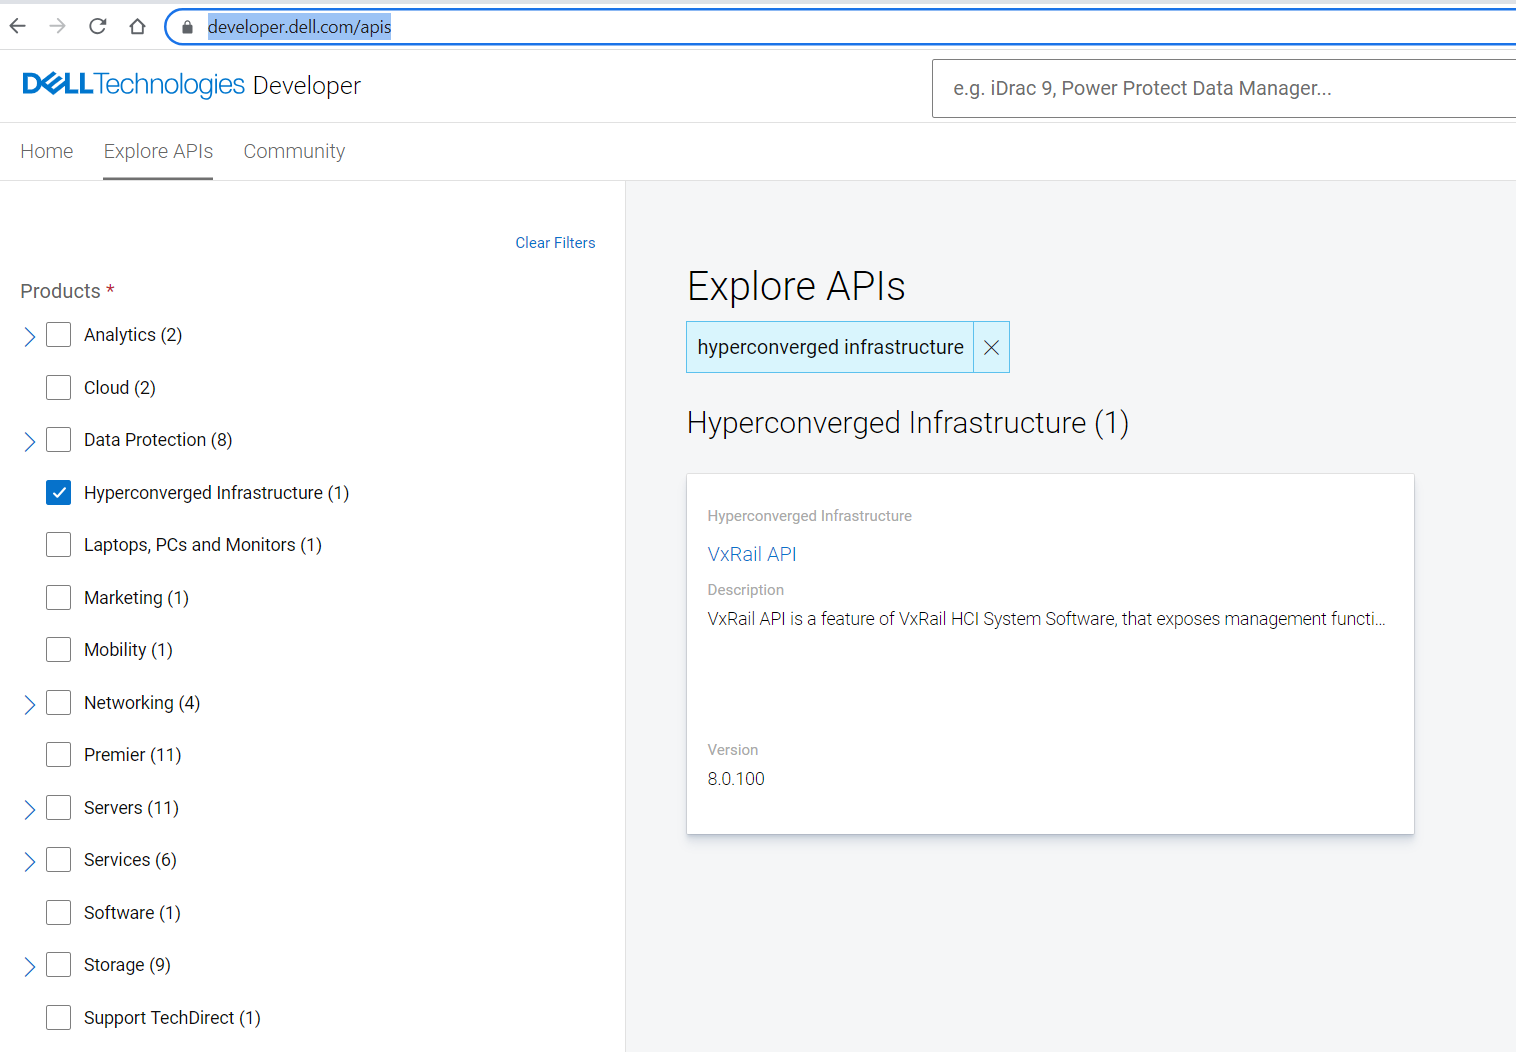The image size is (1516, 1052).
Task: Uncheck the Hyperconverged Infrastructure filter
Action: [58, 492]
